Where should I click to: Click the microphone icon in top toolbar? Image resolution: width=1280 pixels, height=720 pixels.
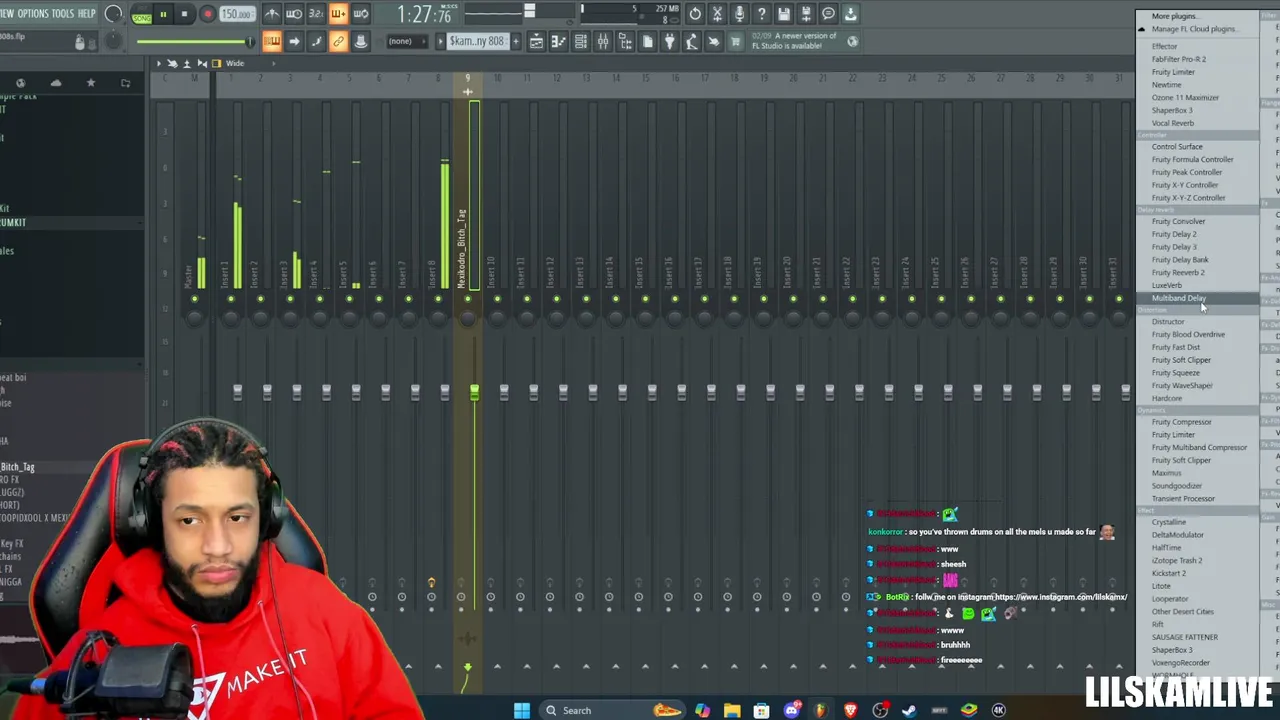pos(739,14)
